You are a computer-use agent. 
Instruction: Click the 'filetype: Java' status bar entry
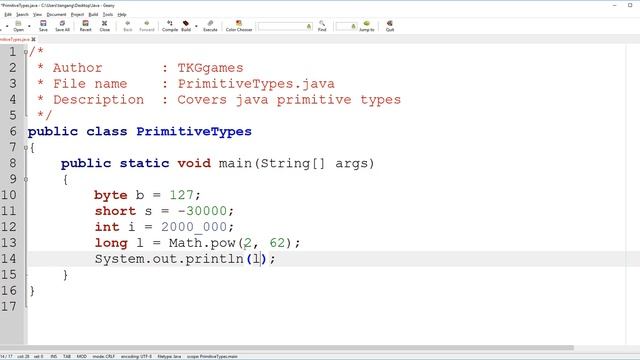click(169, 356)
